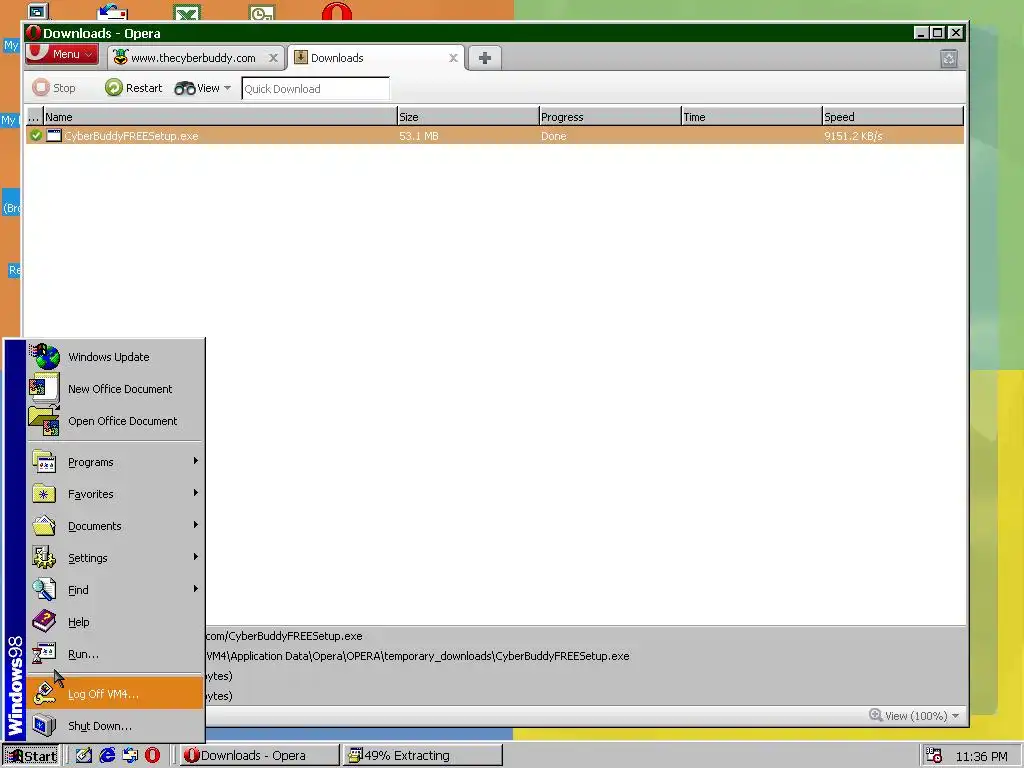This screenshot has height=768, width=1024.
Task: Click the 9151.2 KB/s speed cell
Action: coord(853,136)
